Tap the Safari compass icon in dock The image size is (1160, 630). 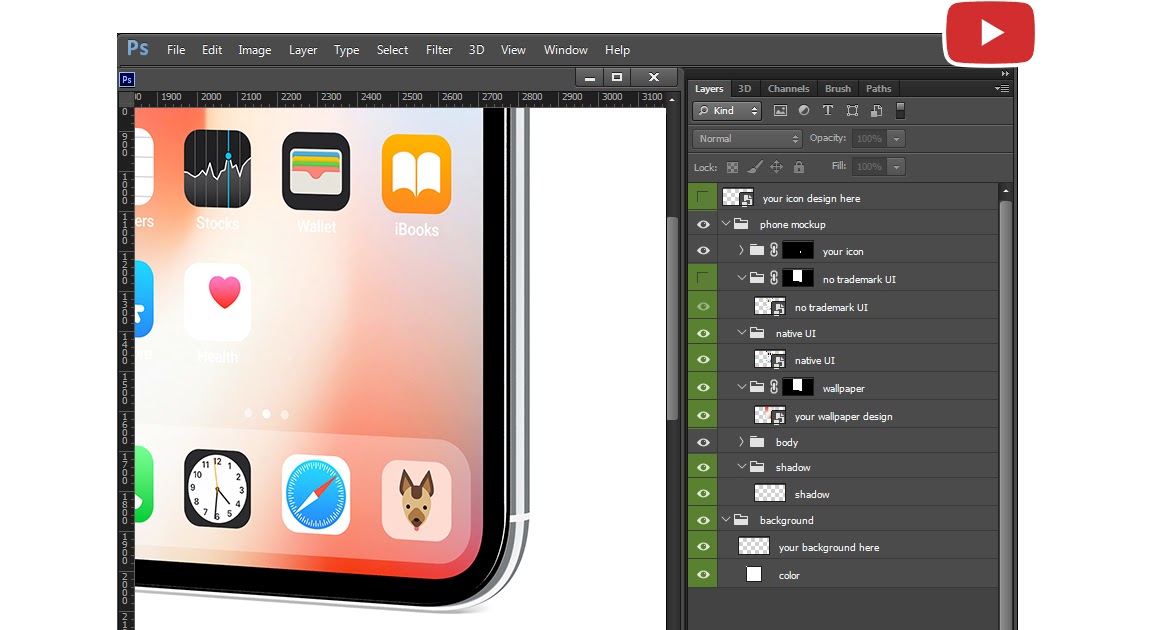(316, 495)
